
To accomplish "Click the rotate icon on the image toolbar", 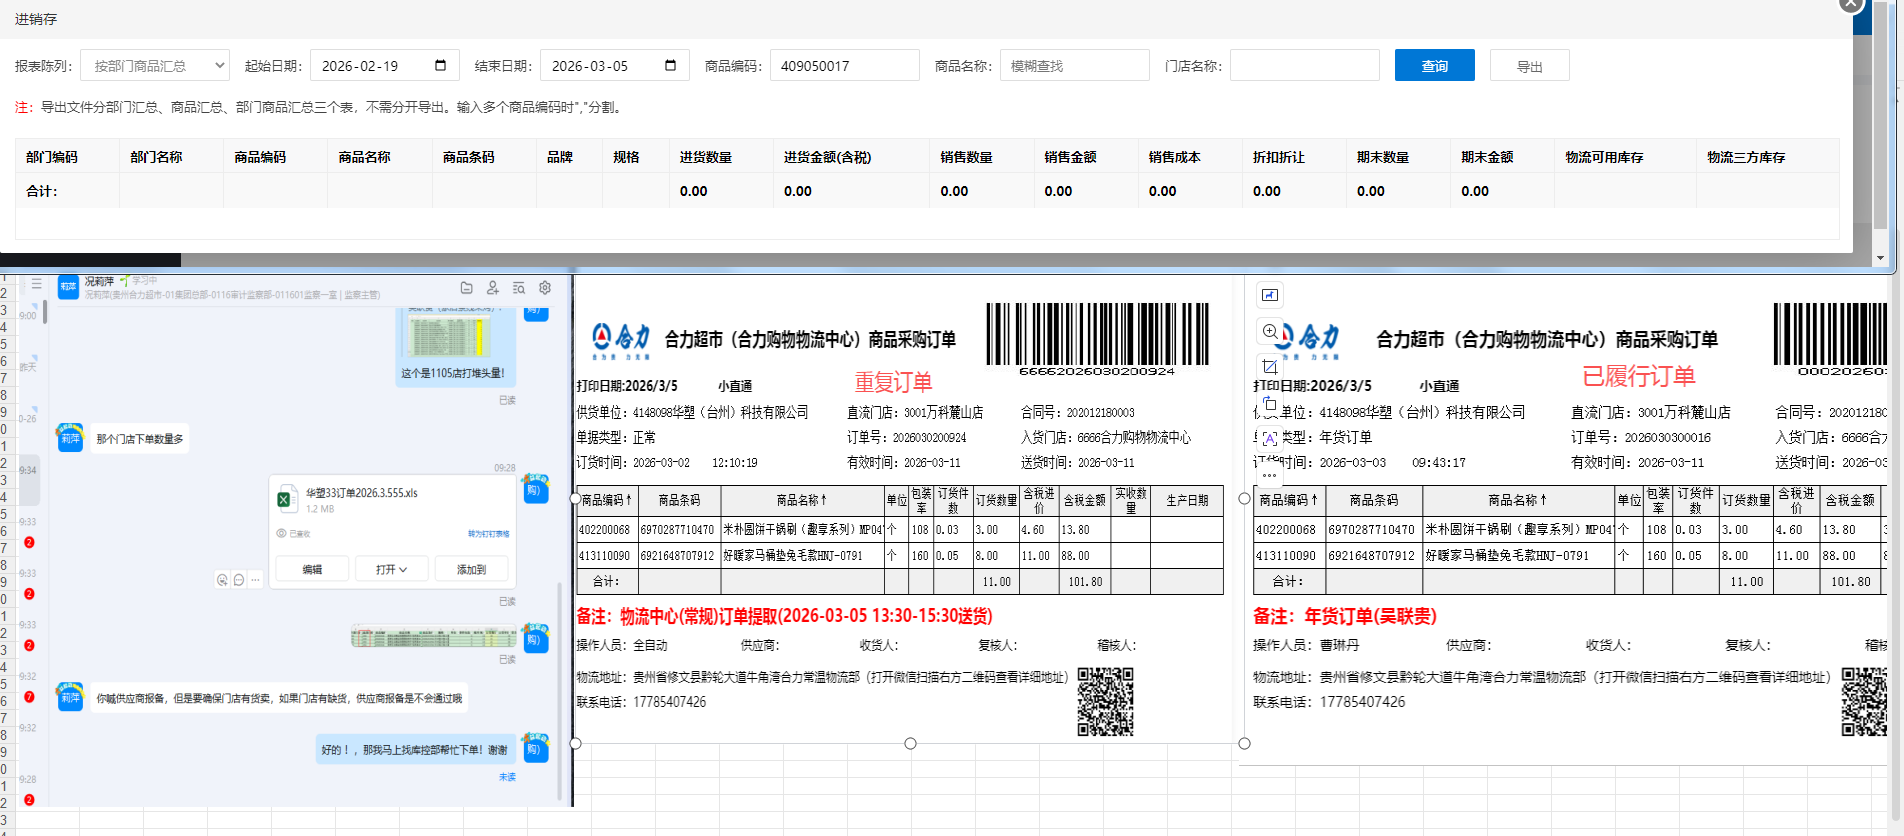I will 1269,403.
